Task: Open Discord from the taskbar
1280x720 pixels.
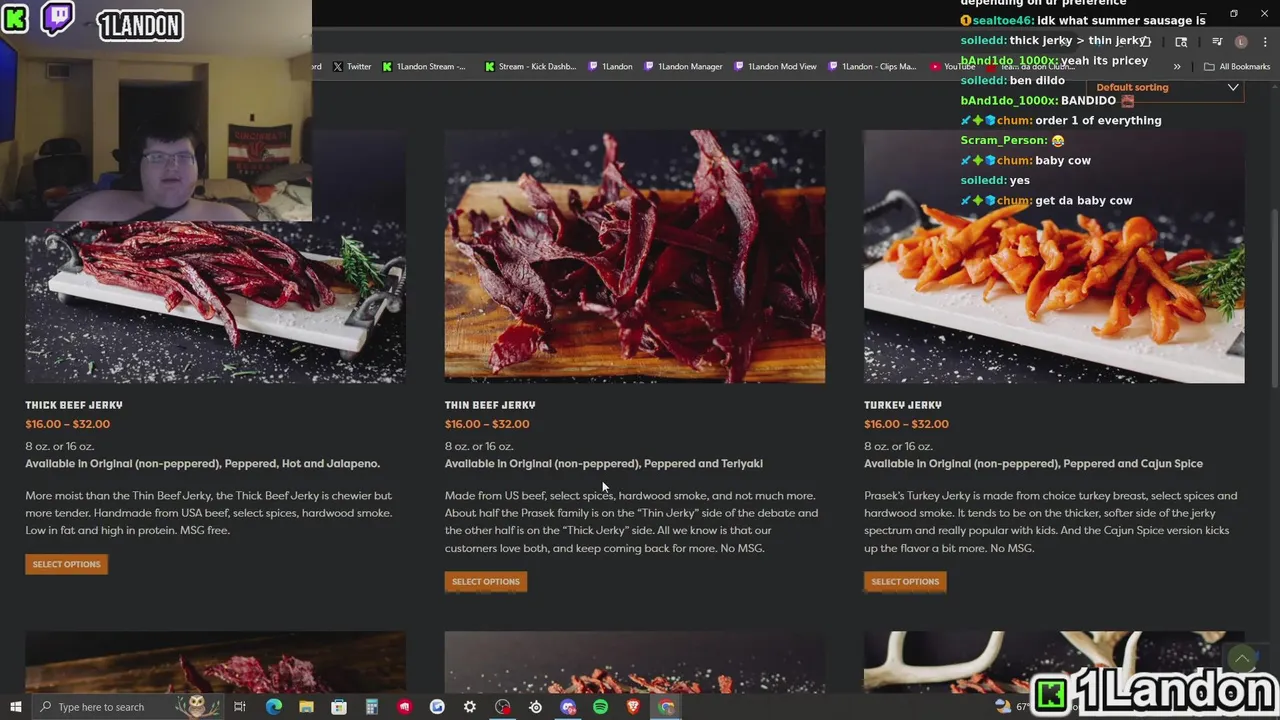Action: point(568,707)
